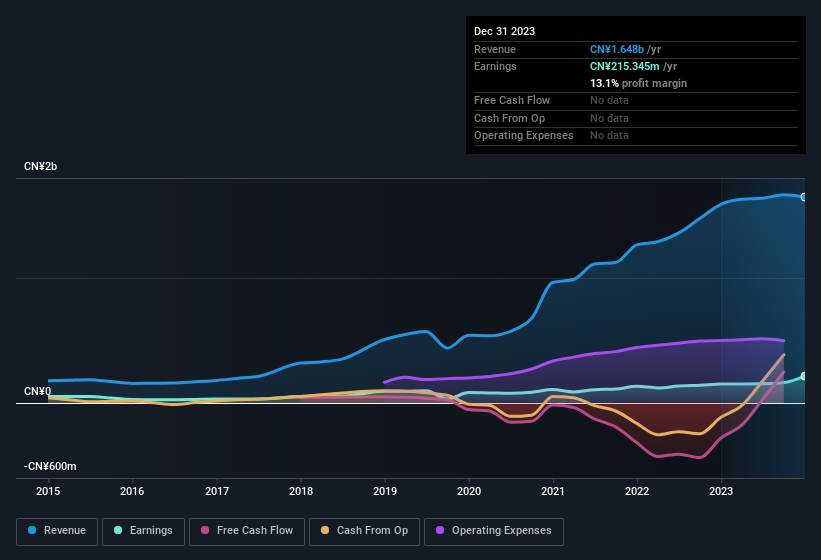Toggle the Operating Expenses legend button
The width and height of the screenshot is (821, 560).
tap(494, 532)
